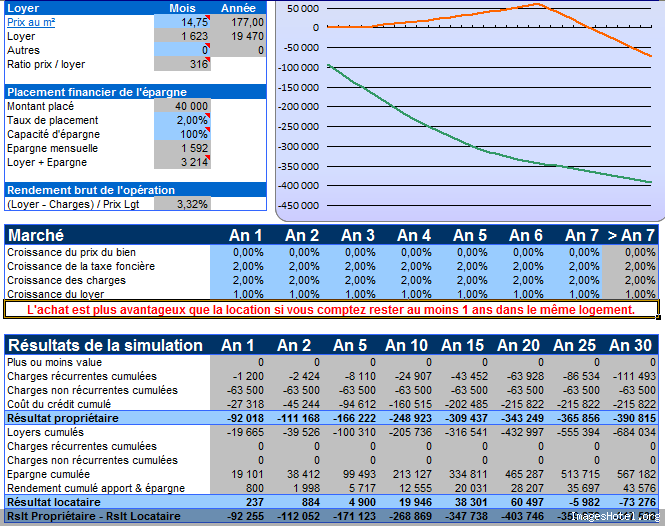
Task: Select the Montant placé value 40 000
Action: click(x=182, y=106)
